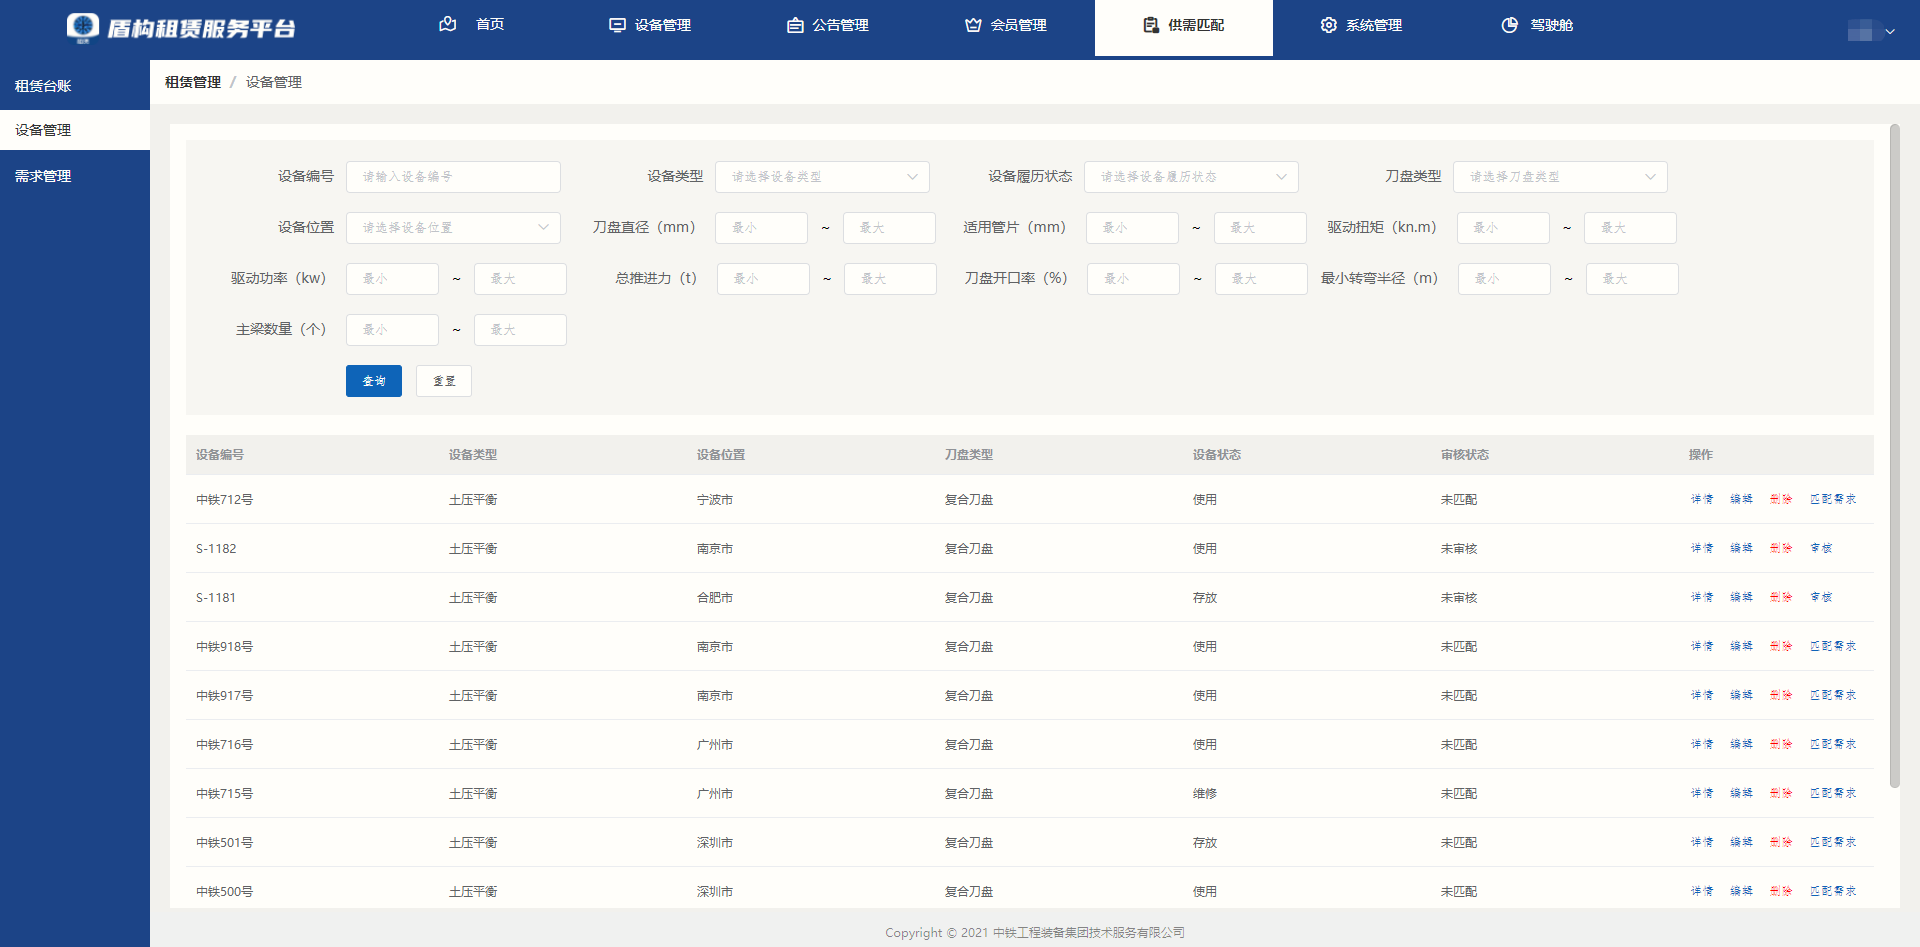Click the 中铁712号 device number cell
This screenshot has height=947, width=1920.
(225, 500)
